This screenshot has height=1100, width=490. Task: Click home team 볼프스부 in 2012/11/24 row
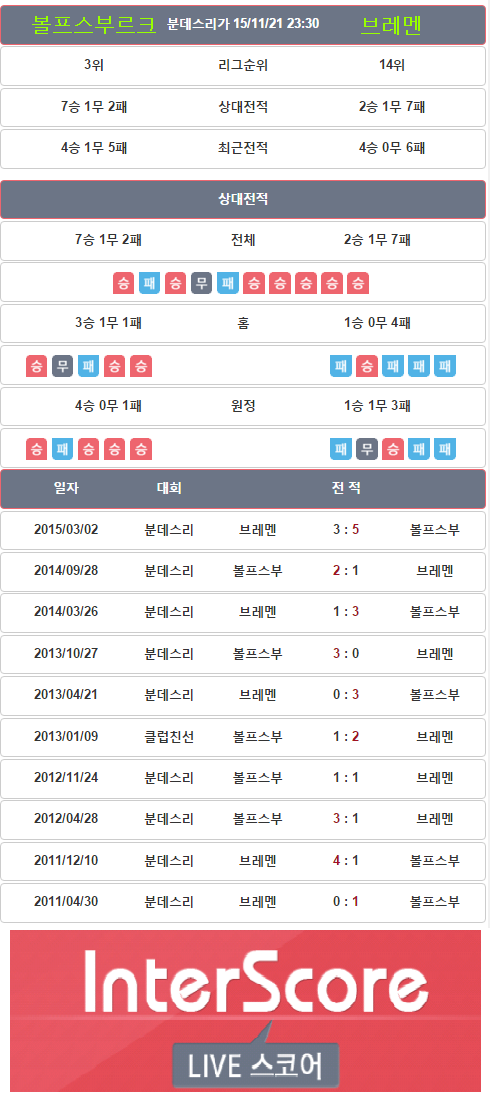click(x=258, y=778)
